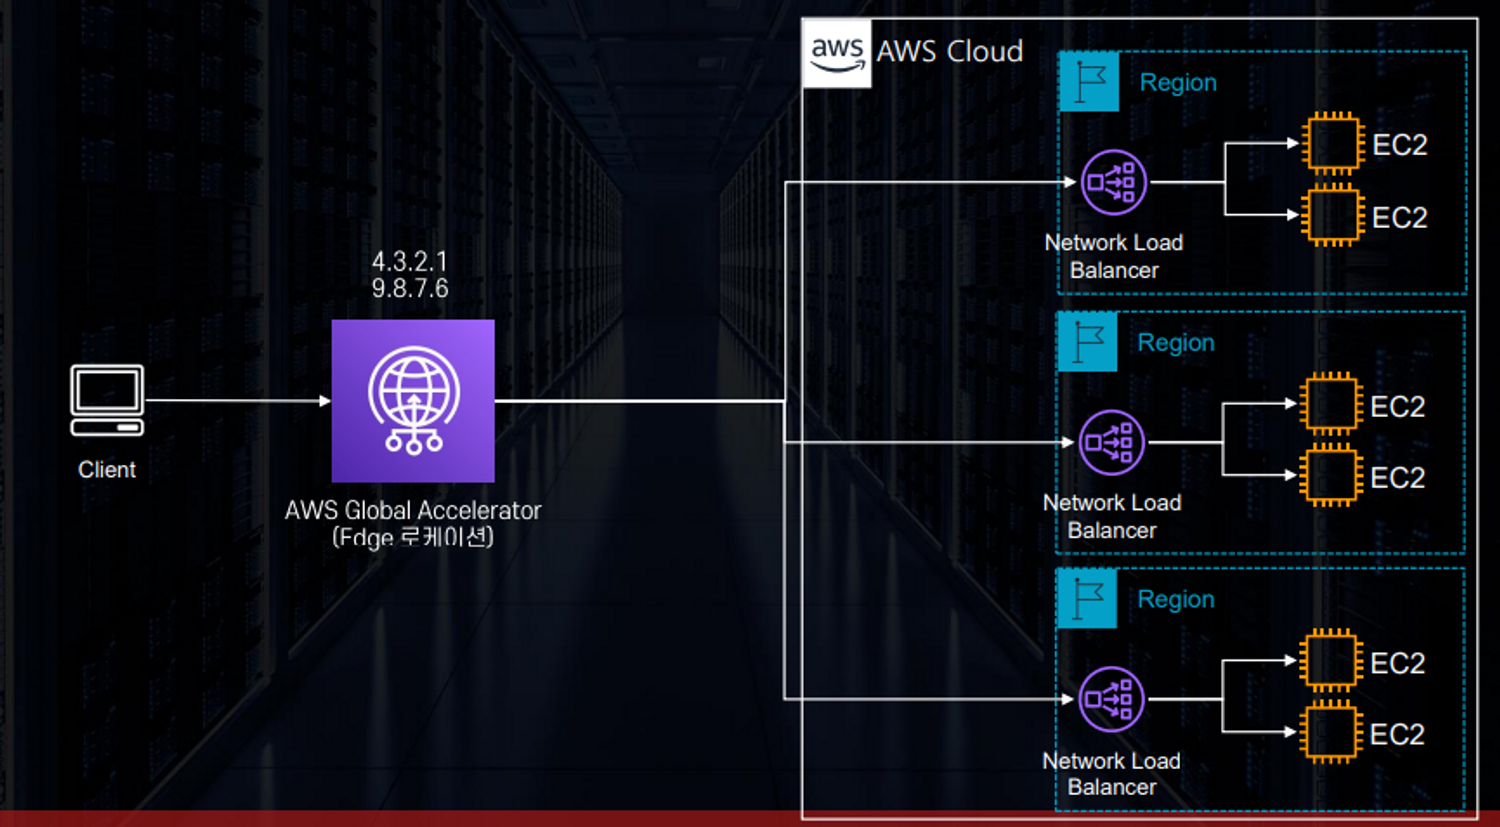Viewport: 1500px width, 827px height.
Task: Select the lower EC2 chip icon in middle Region
Action: 1331,475
